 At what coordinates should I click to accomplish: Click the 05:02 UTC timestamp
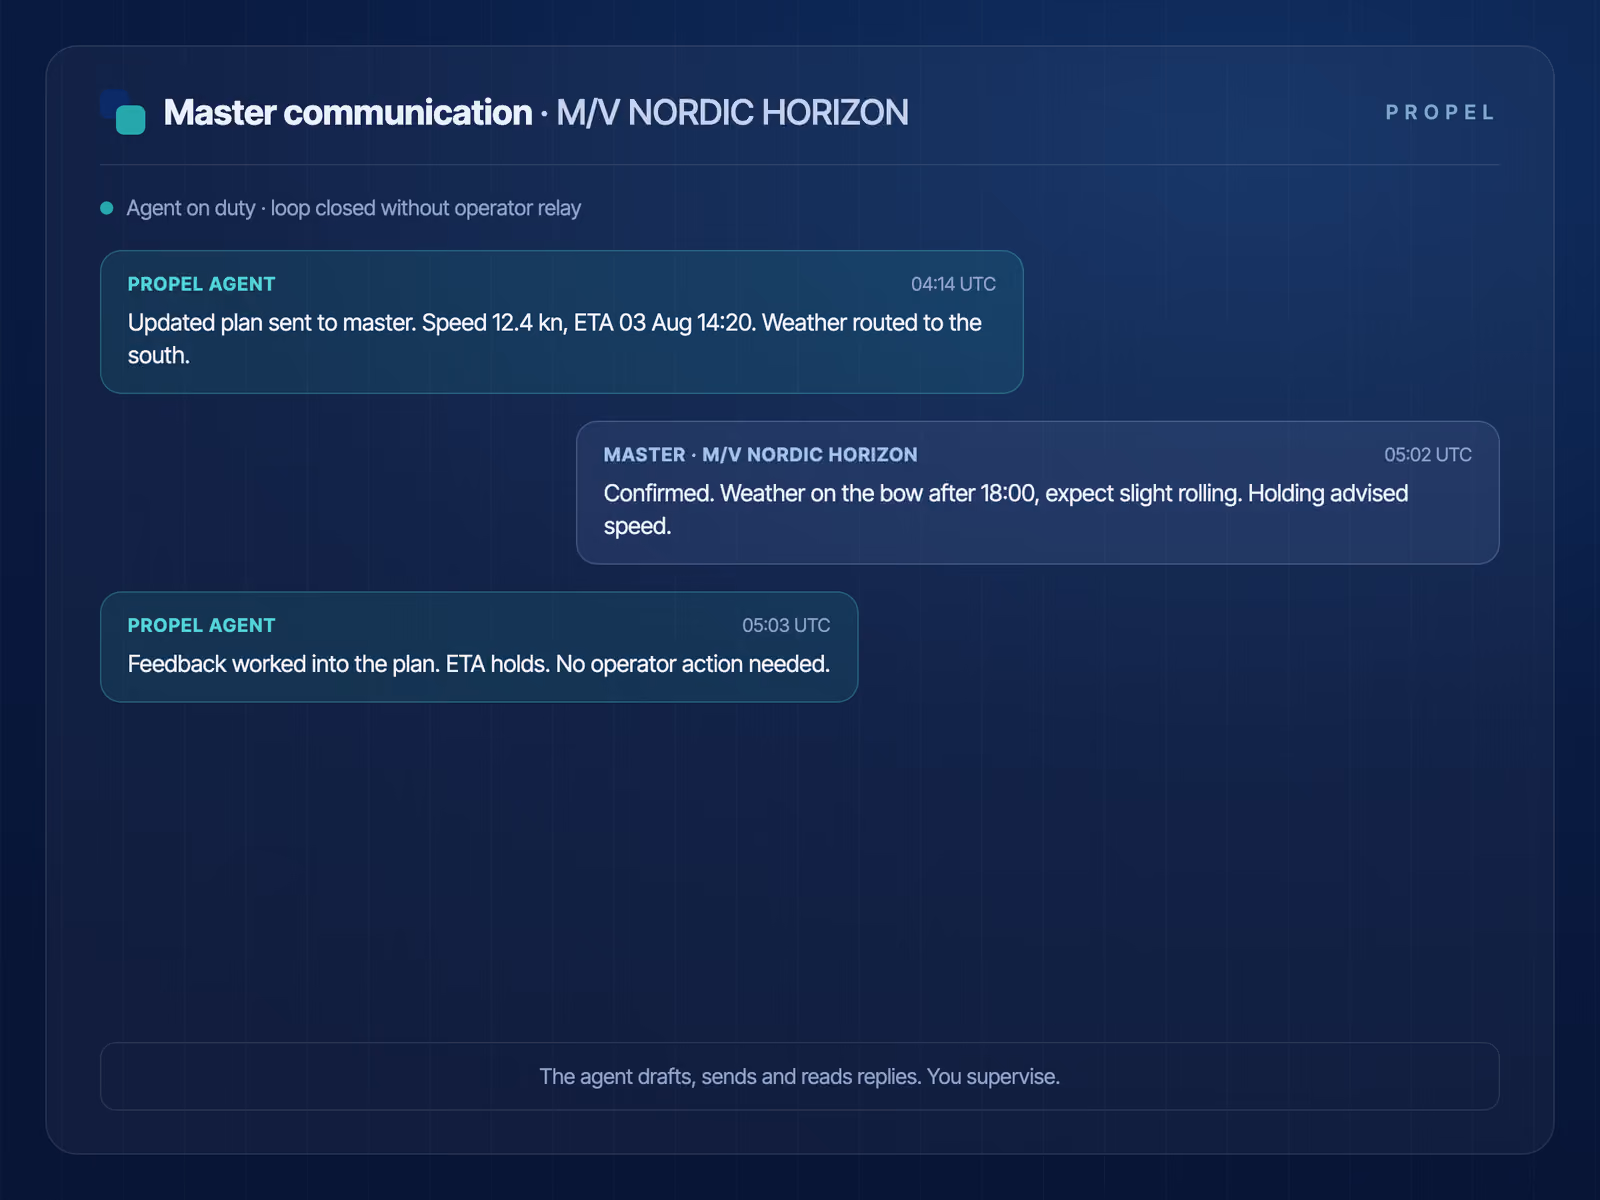[1428, 455]
